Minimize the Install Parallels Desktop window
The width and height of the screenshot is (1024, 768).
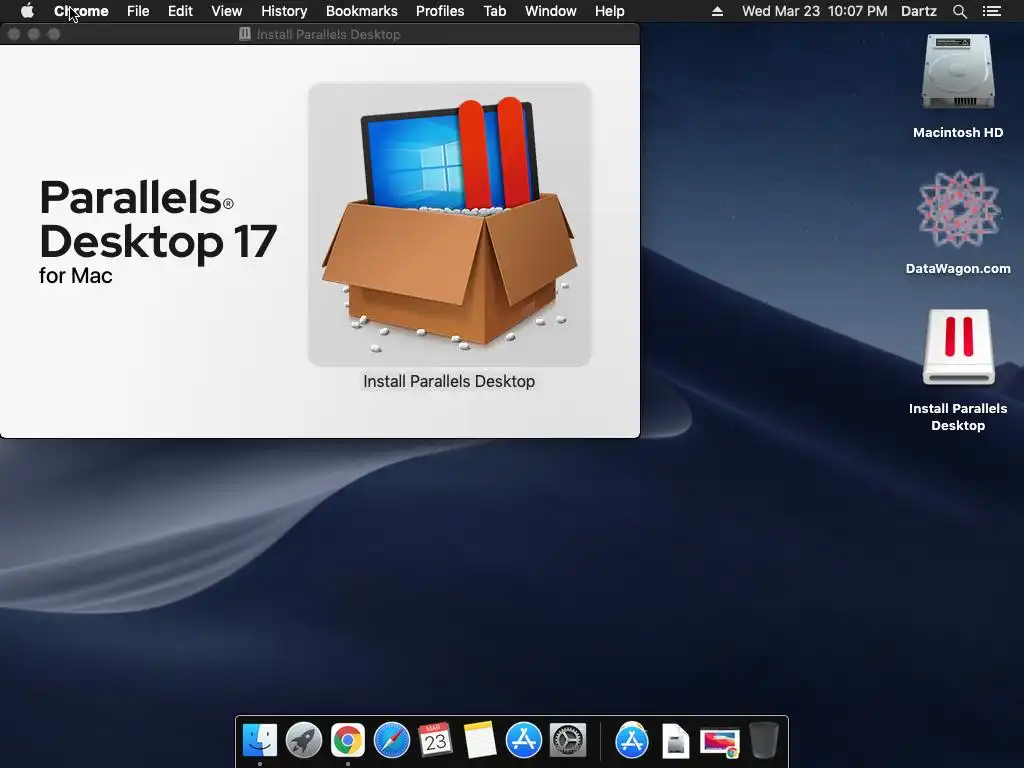[34, 34]
